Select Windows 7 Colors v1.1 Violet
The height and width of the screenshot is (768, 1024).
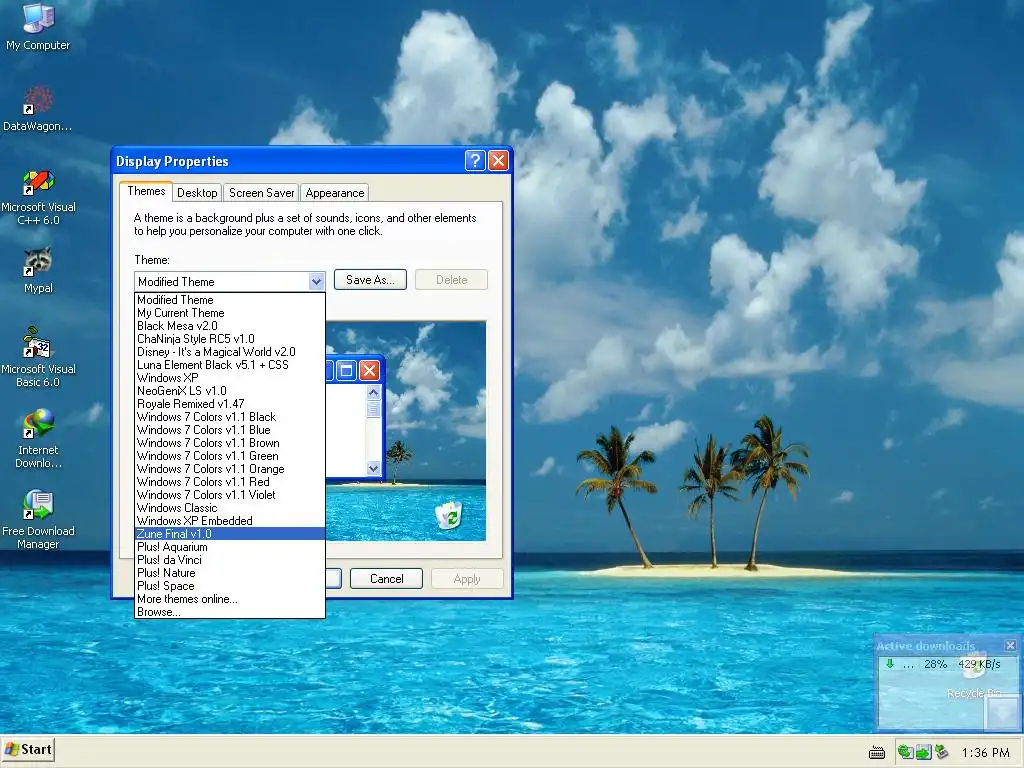point(230,495)
